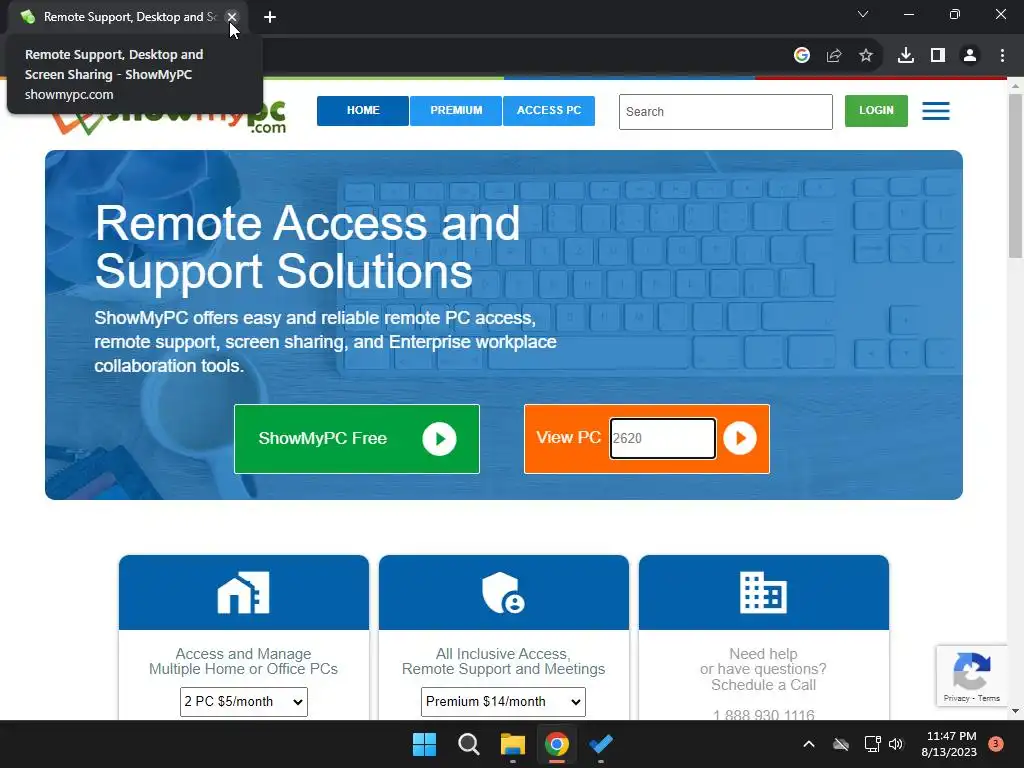The image size is (1024, 768).
Task: Click 'All Inclusive Access' card text
Action: 503,662
